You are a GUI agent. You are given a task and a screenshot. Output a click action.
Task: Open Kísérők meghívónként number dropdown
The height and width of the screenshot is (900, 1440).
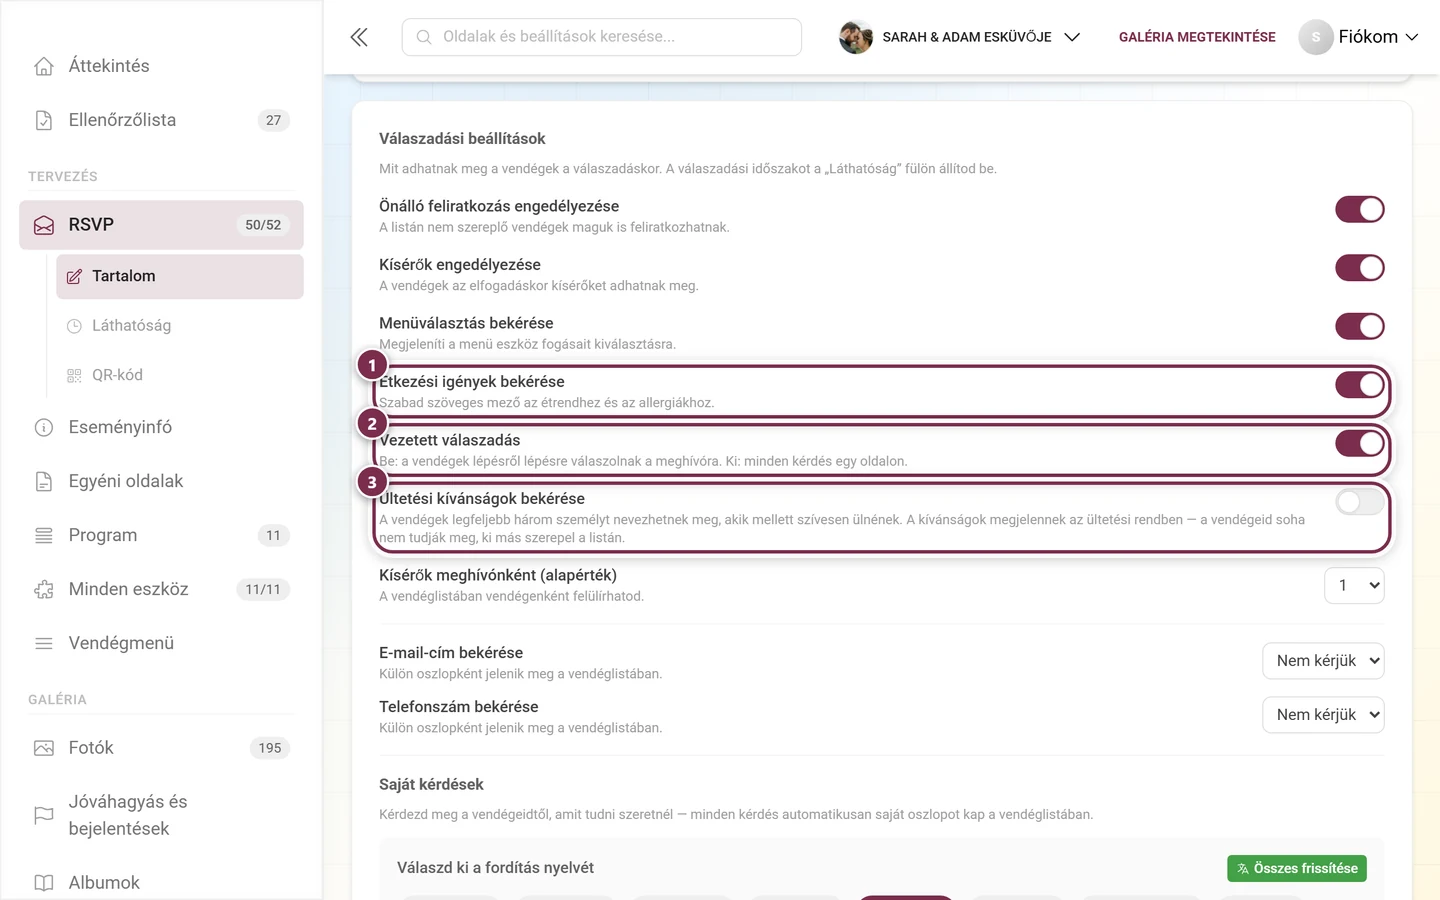1354,585
